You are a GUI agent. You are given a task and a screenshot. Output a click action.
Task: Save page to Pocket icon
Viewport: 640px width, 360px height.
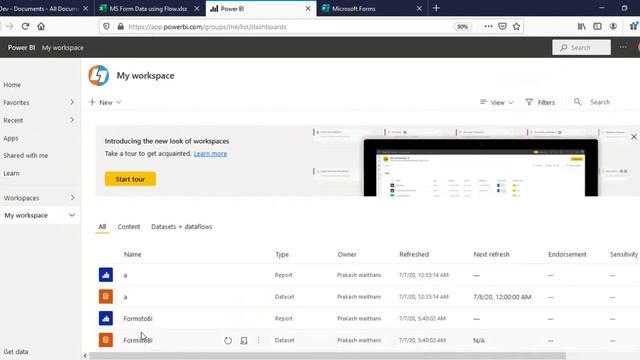tap(502, 27)
